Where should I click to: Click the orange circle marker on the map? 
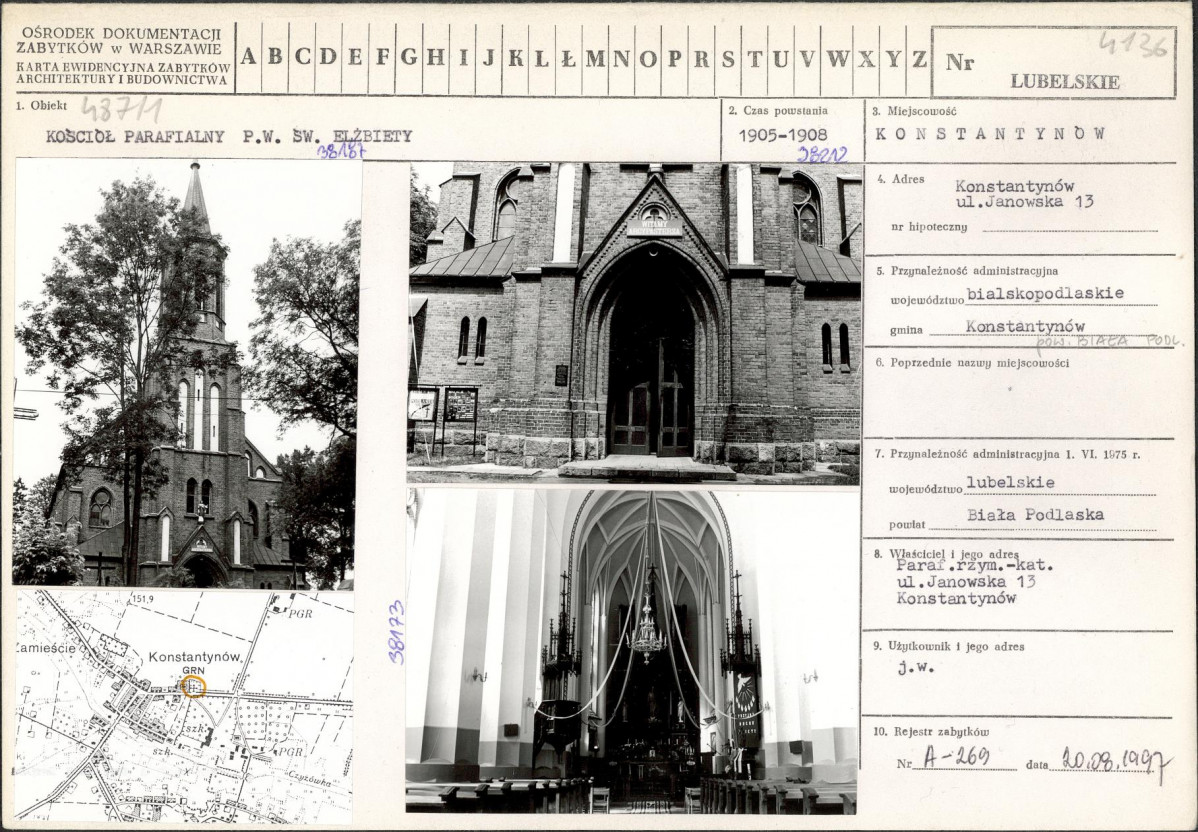pyautogui.click(x=194, y=686)
